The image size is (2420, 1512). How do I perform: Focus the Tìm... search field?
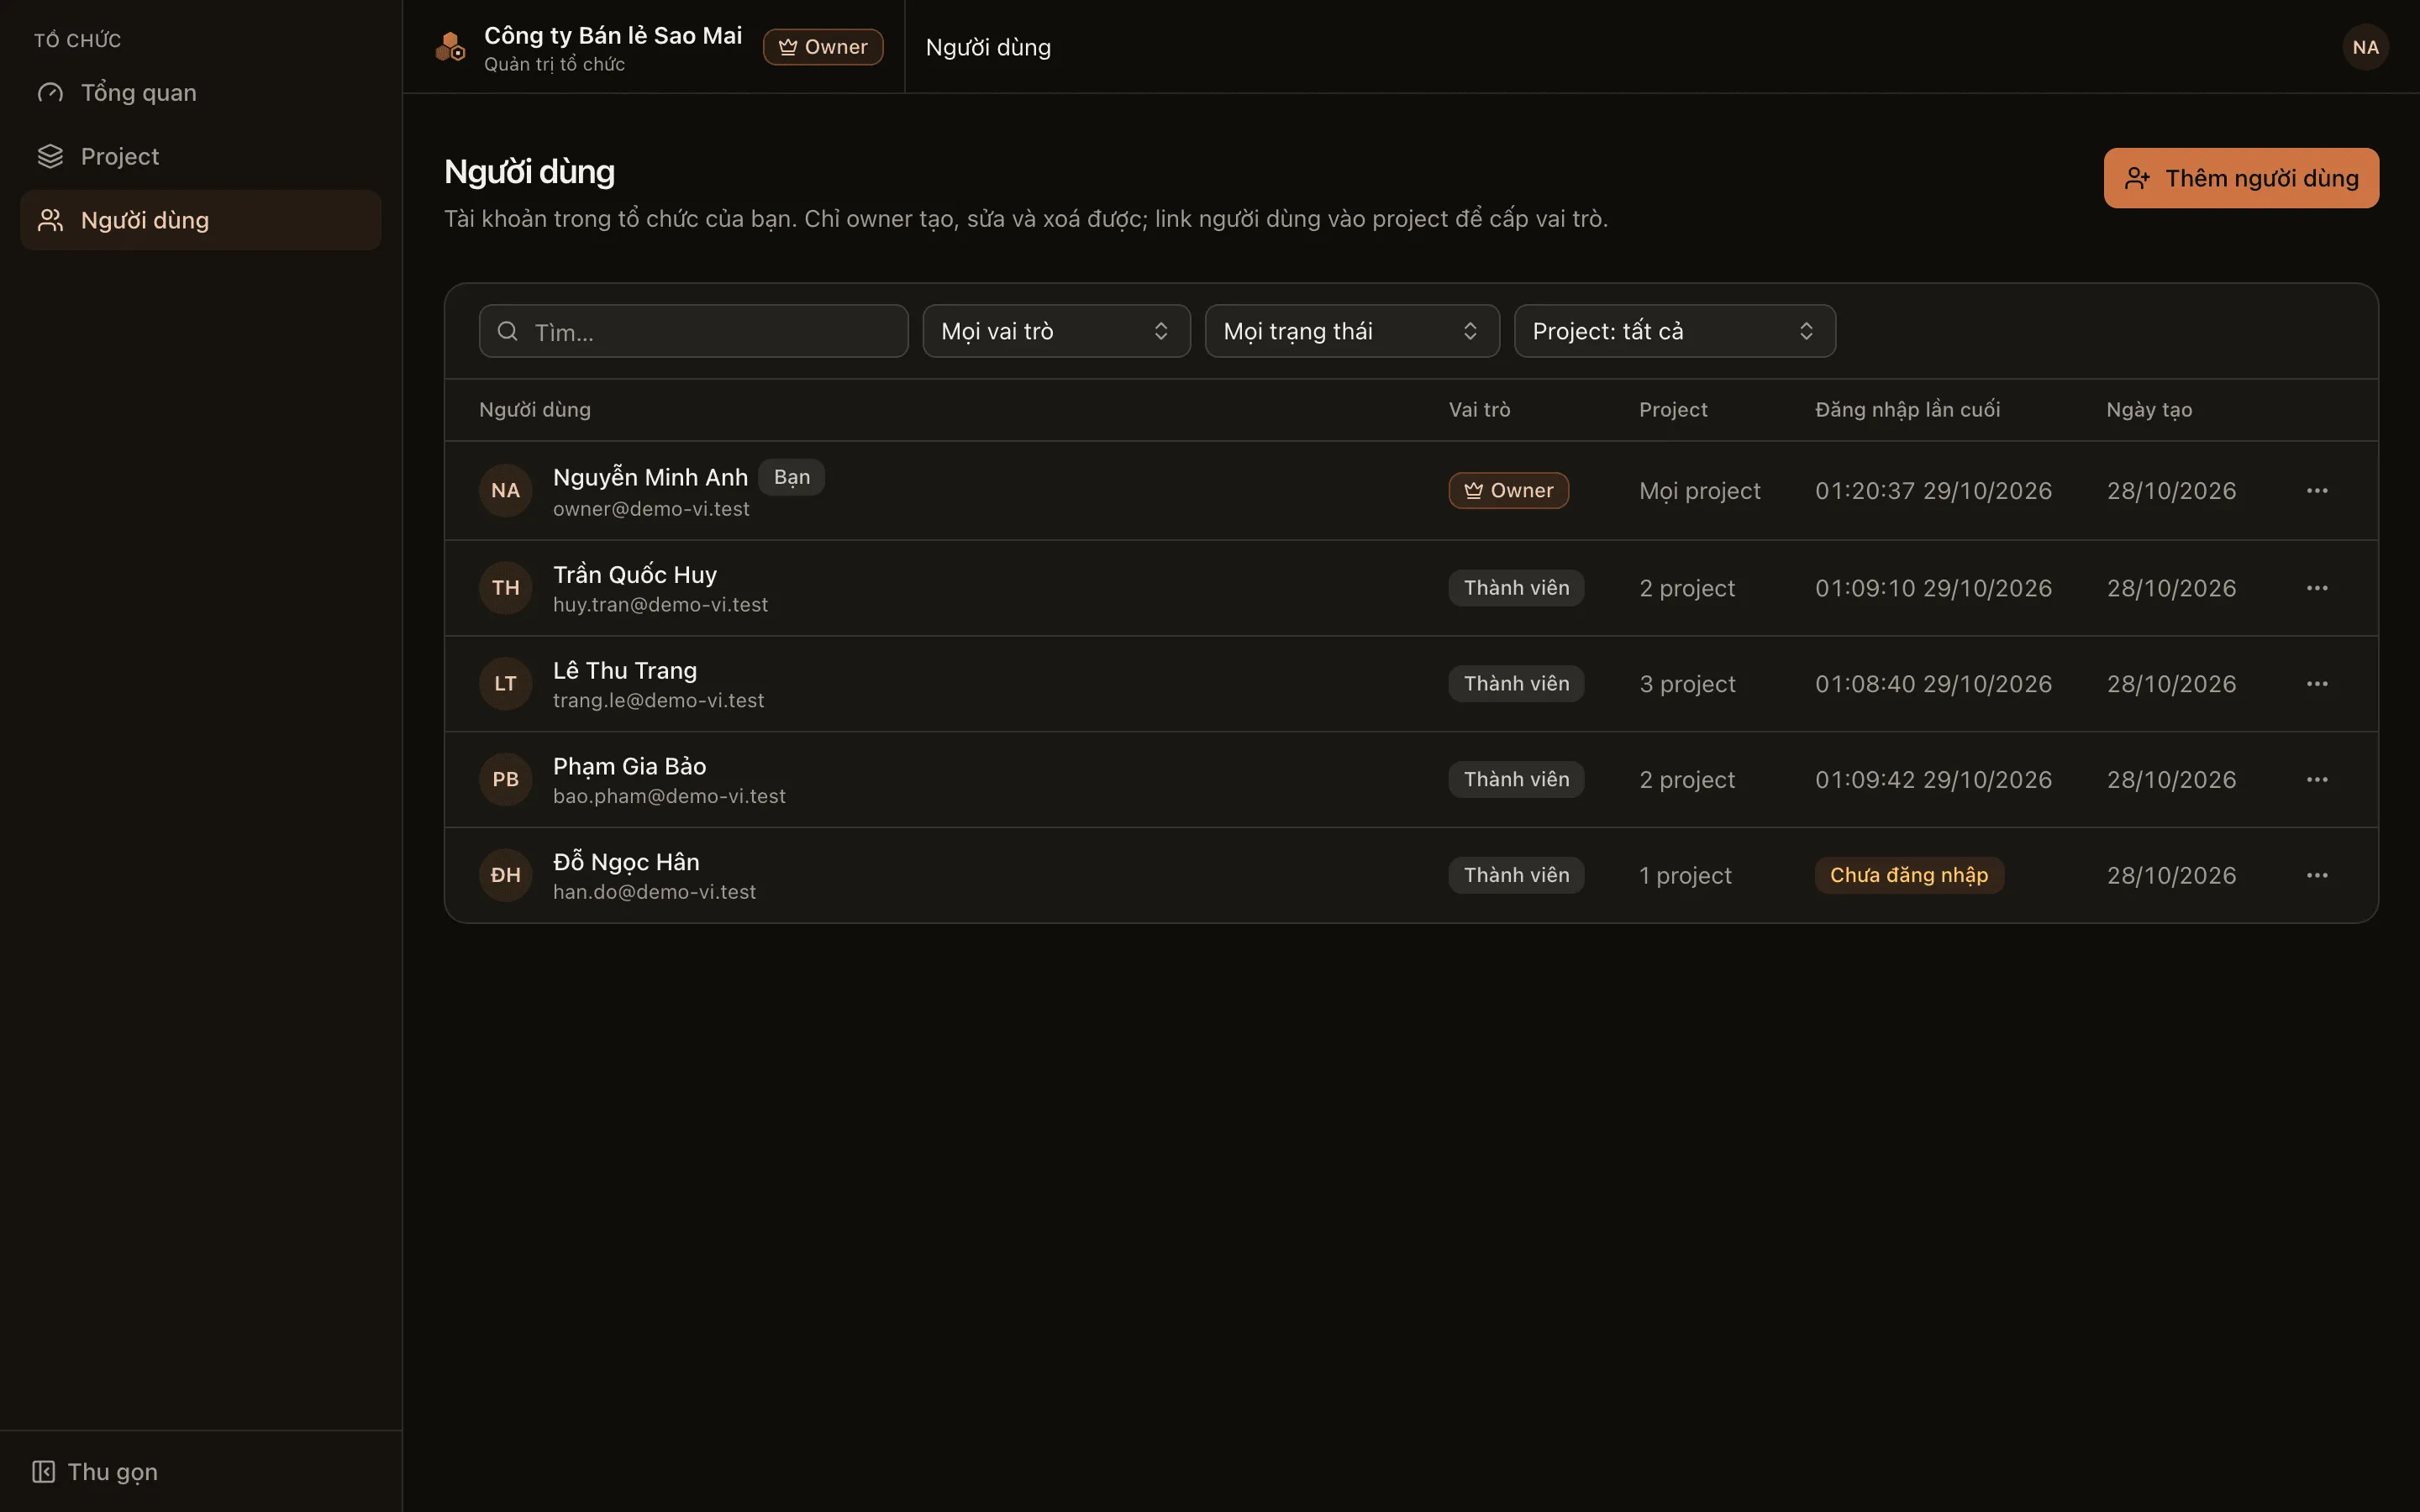click(x=693, y=331)
